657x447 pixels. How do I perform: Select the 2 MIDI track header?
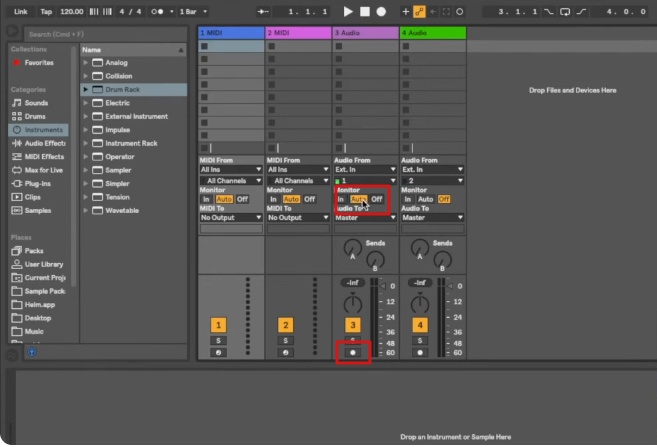point(298,33)
